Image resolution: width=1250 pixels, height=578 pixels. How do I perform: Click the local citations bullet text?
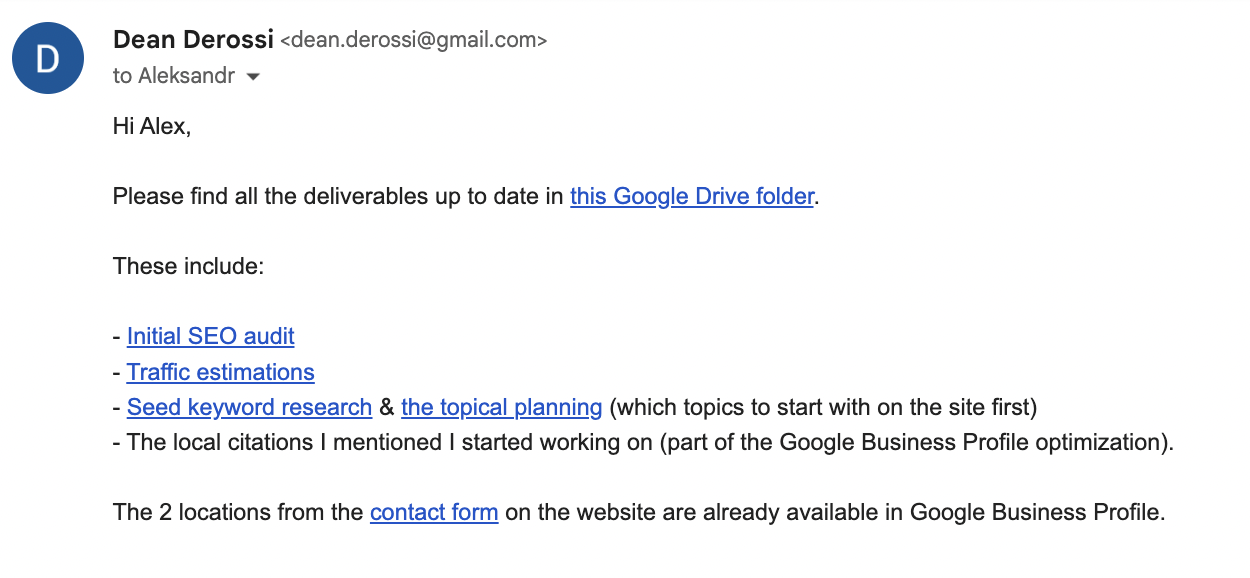click(x=643, y=443)
